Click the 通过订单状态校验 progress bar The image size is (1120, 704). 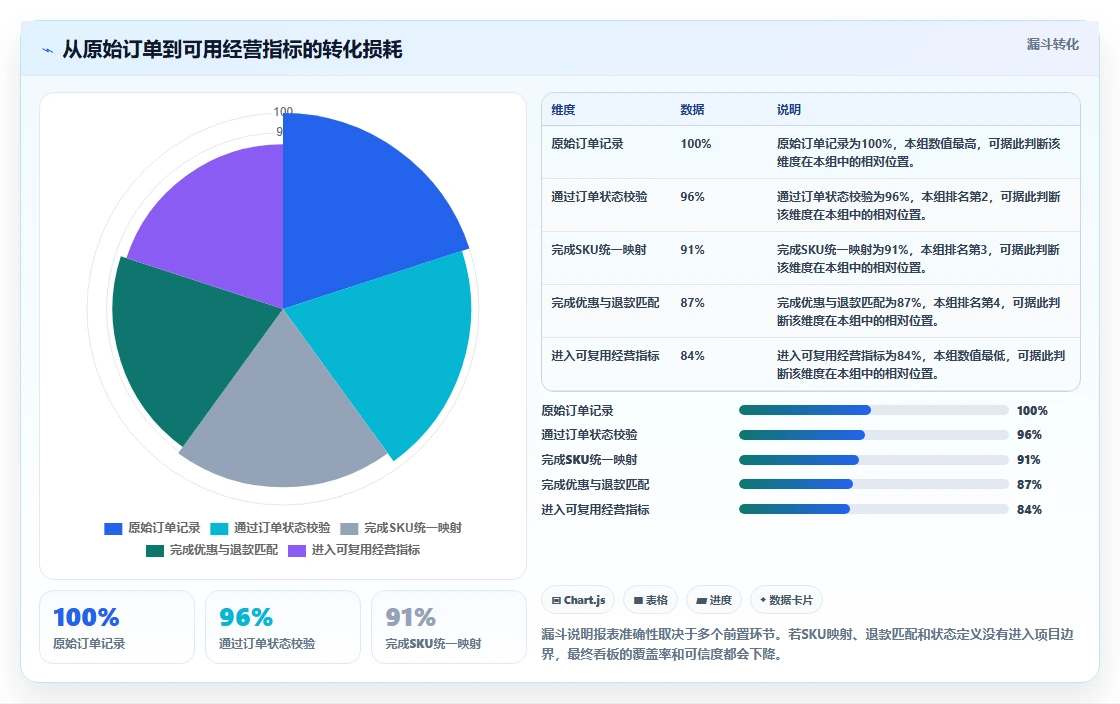(x=874, y=435)
